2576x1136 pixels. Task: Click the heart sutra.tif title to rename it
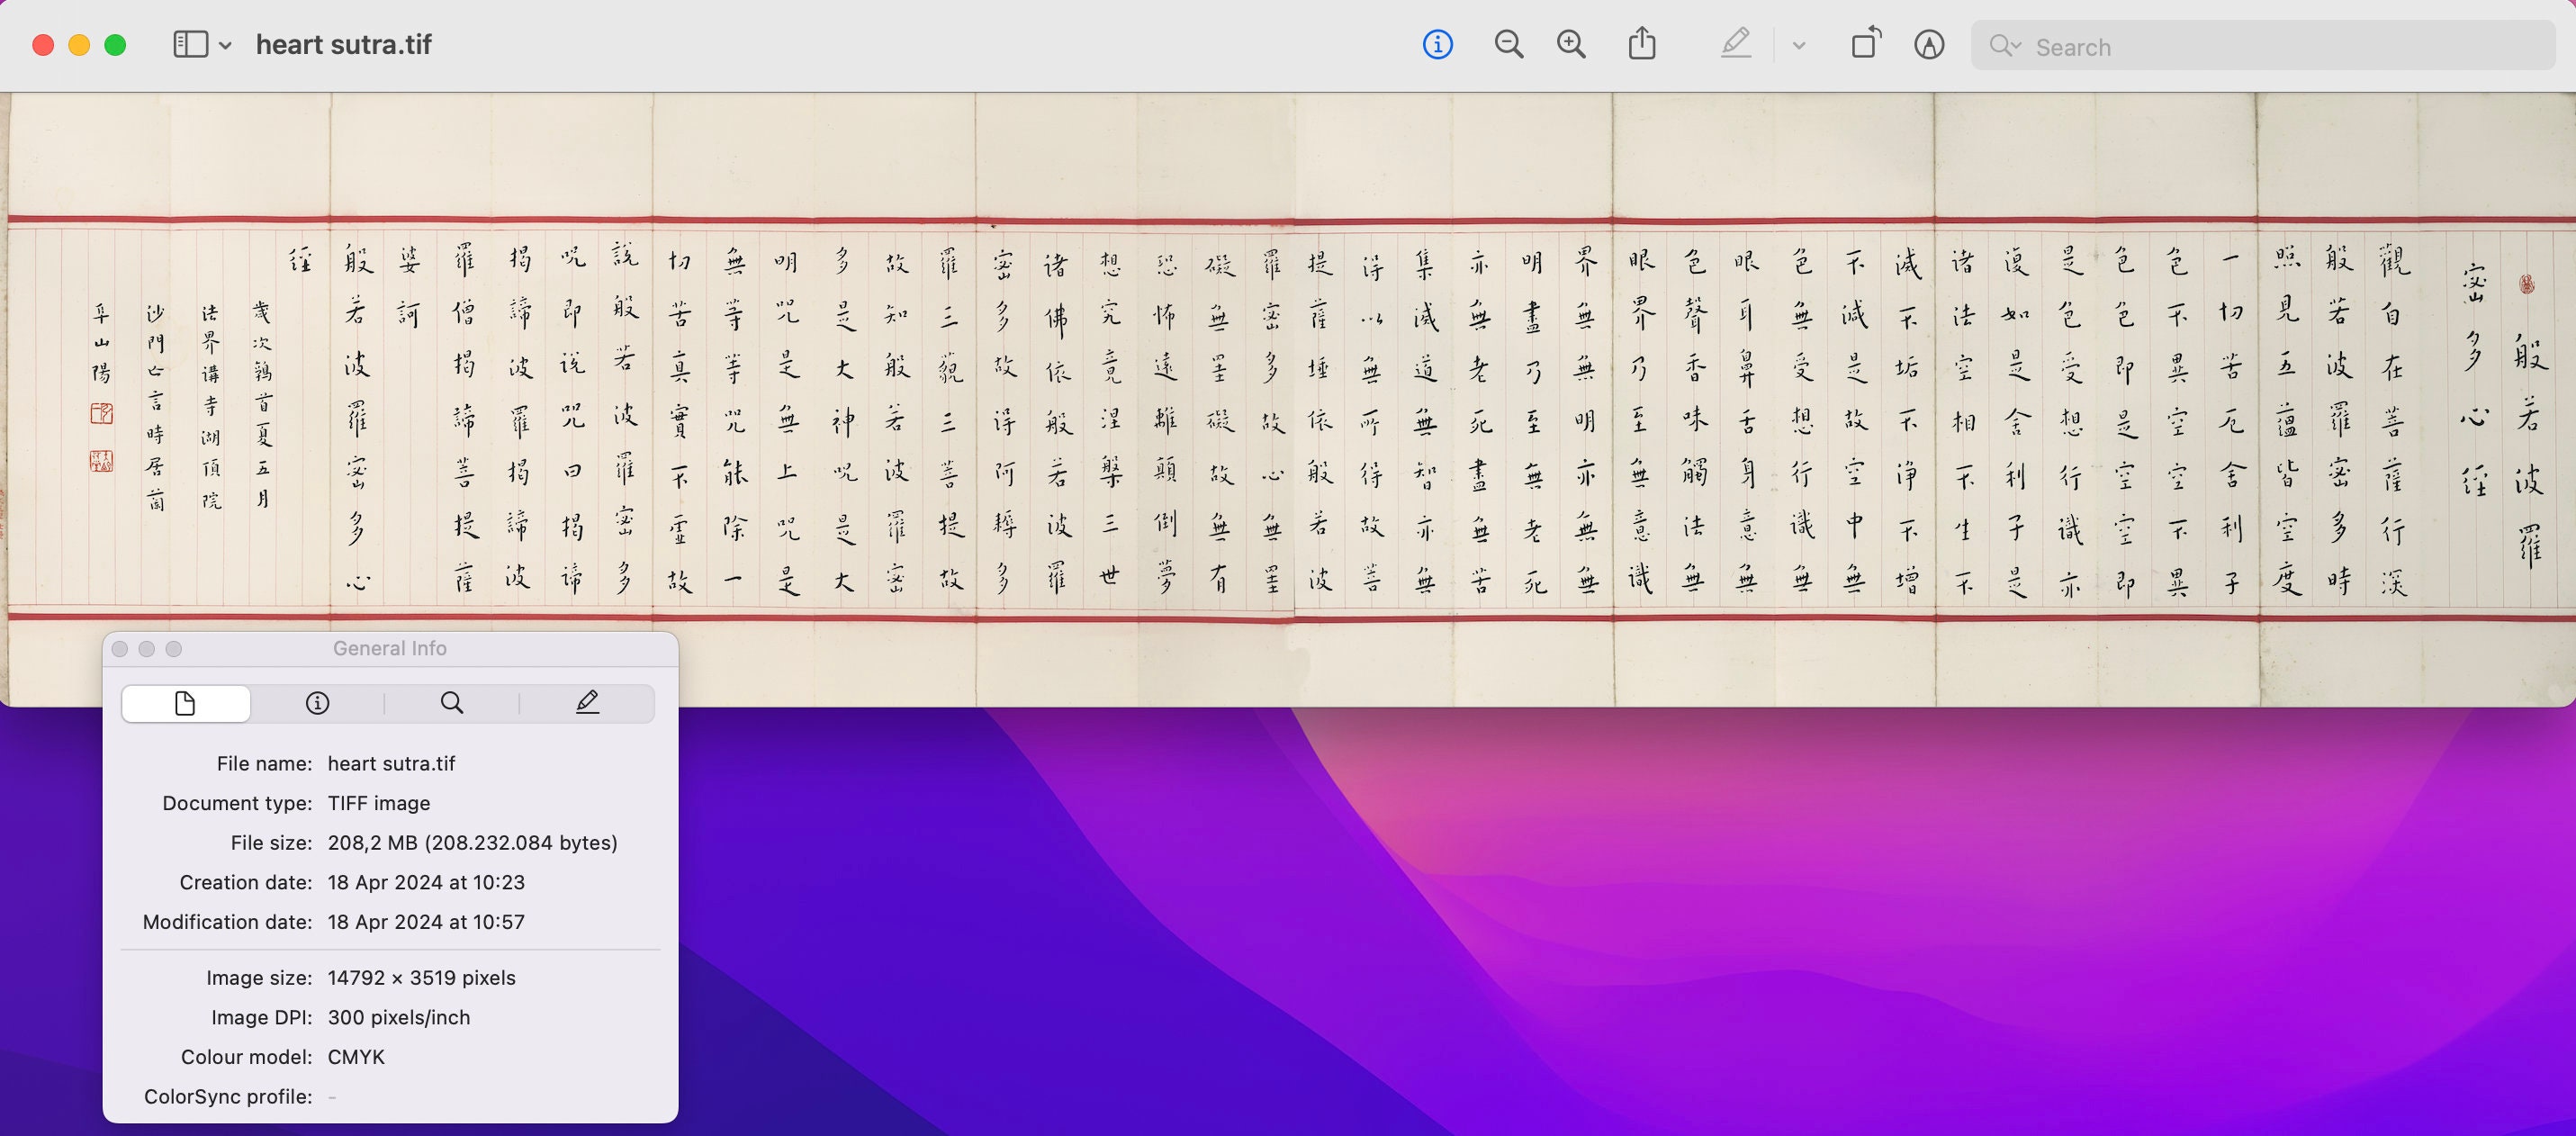[x=344, y=44]
